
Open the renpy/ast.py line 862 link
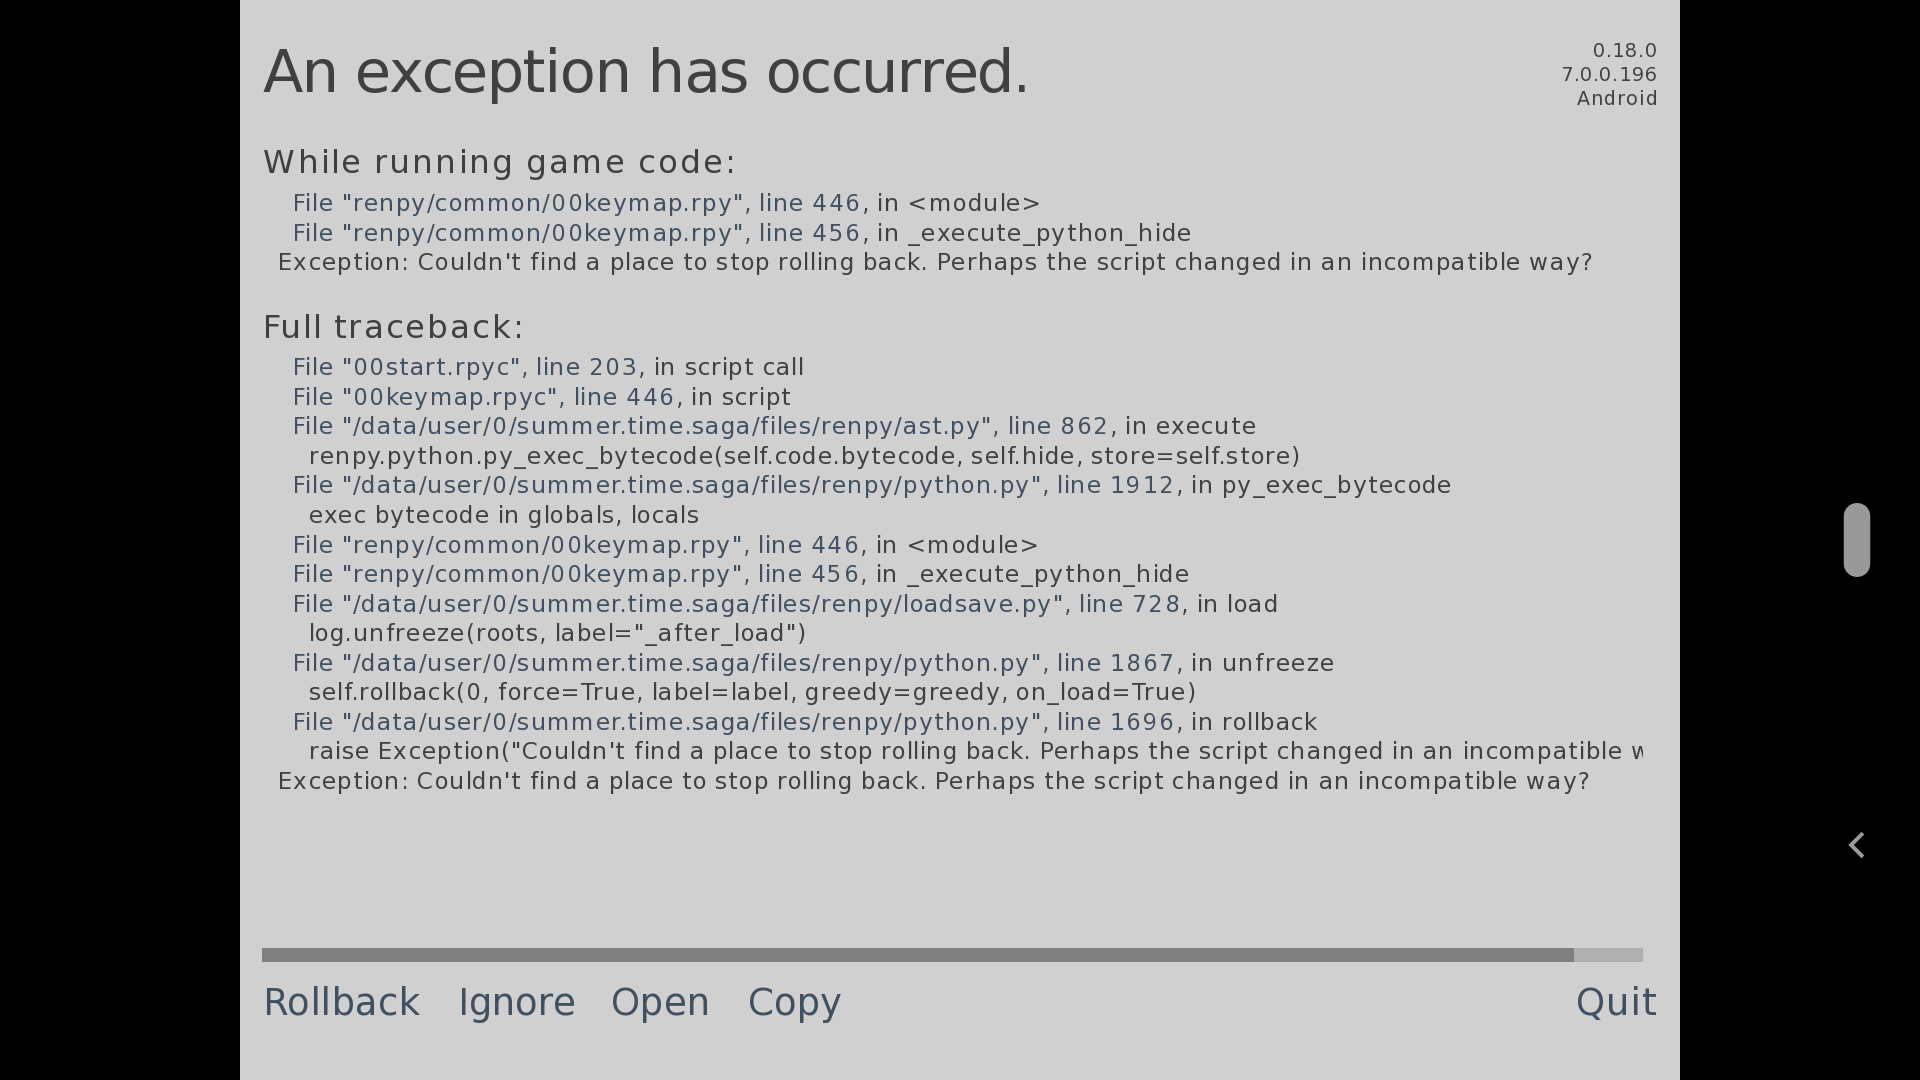point(700,426)
